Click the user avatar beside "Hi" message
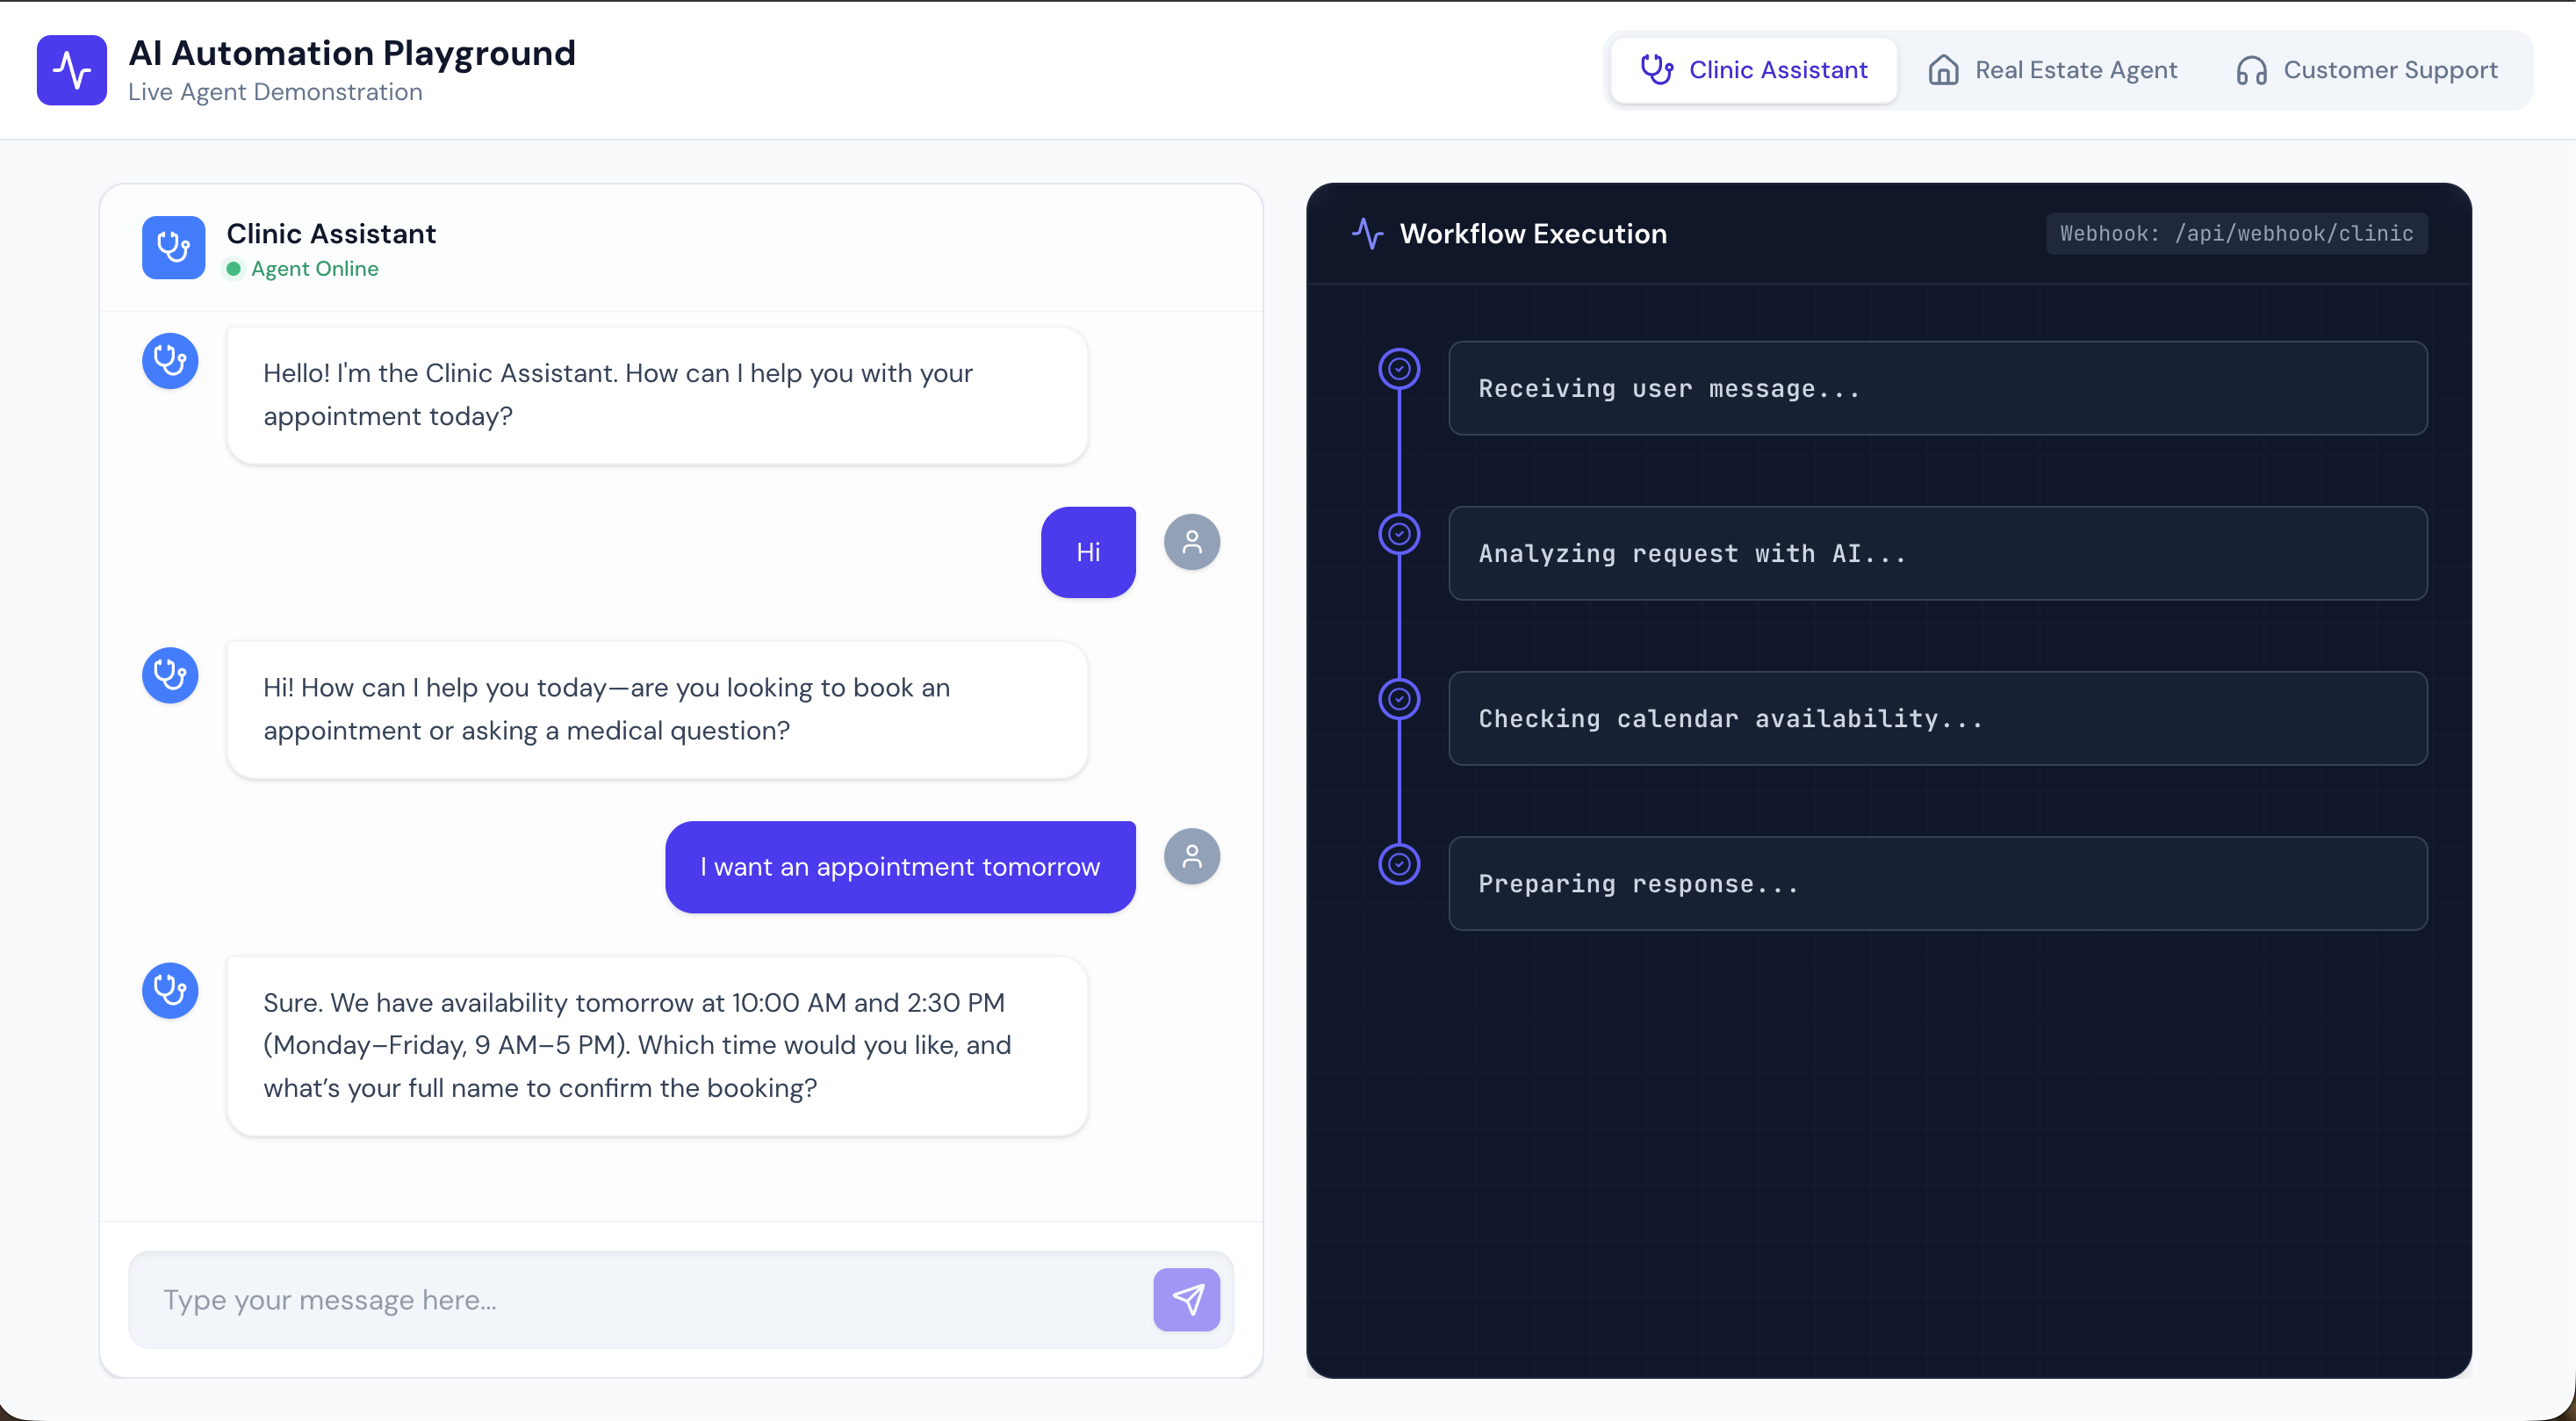 1191,542
